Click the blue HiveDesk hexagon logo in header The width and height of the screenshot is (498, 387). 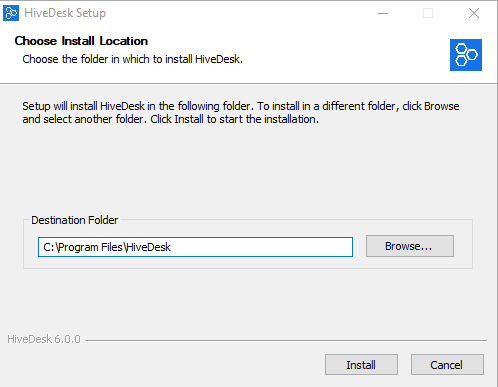[466, 55]
